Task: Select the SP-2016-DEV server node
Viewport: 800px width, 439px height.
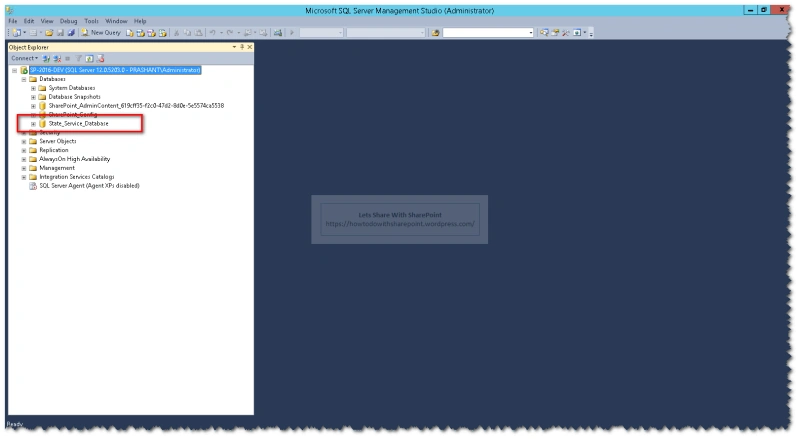Action: click(115, 70)
